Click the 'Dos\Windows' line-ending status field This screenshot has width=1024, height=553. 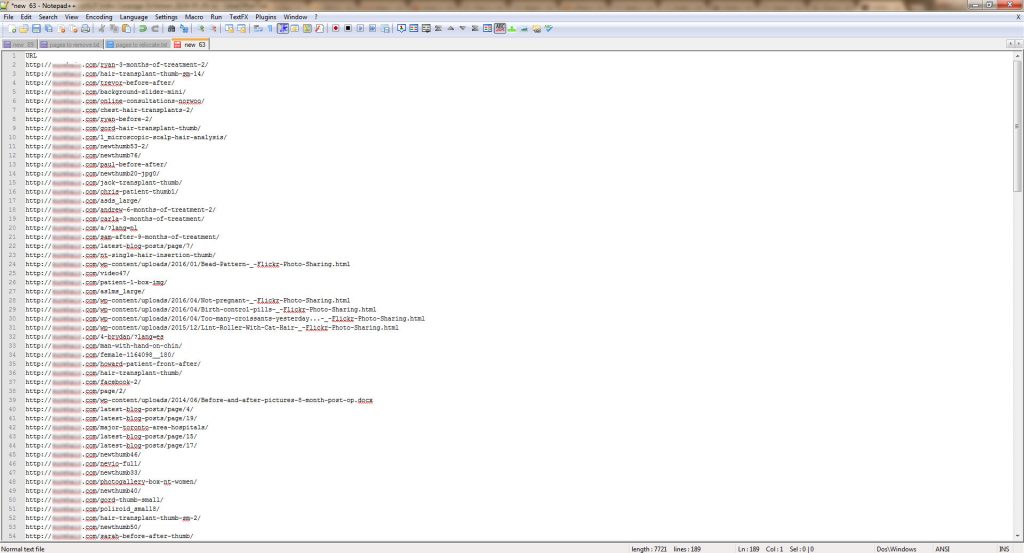pyautogui.click(x=896, y=549)
